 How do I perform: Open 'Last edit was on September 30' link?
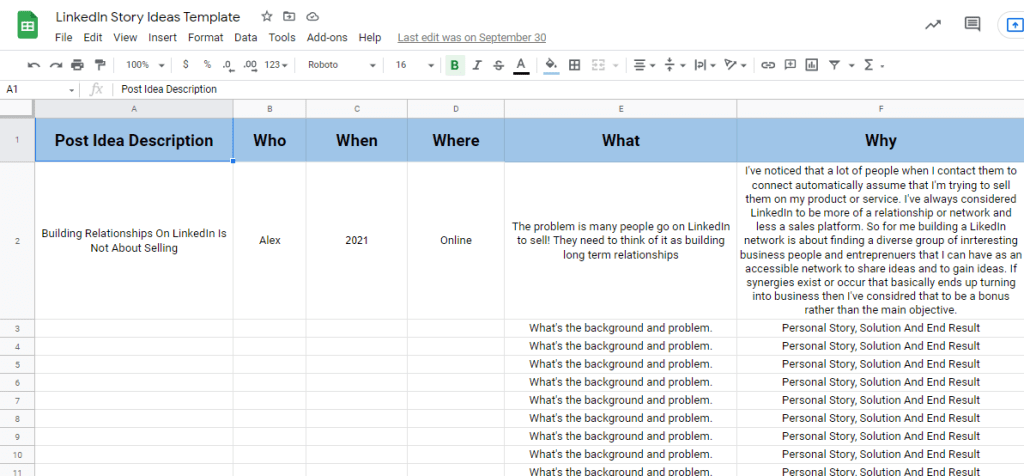(472, 38)
